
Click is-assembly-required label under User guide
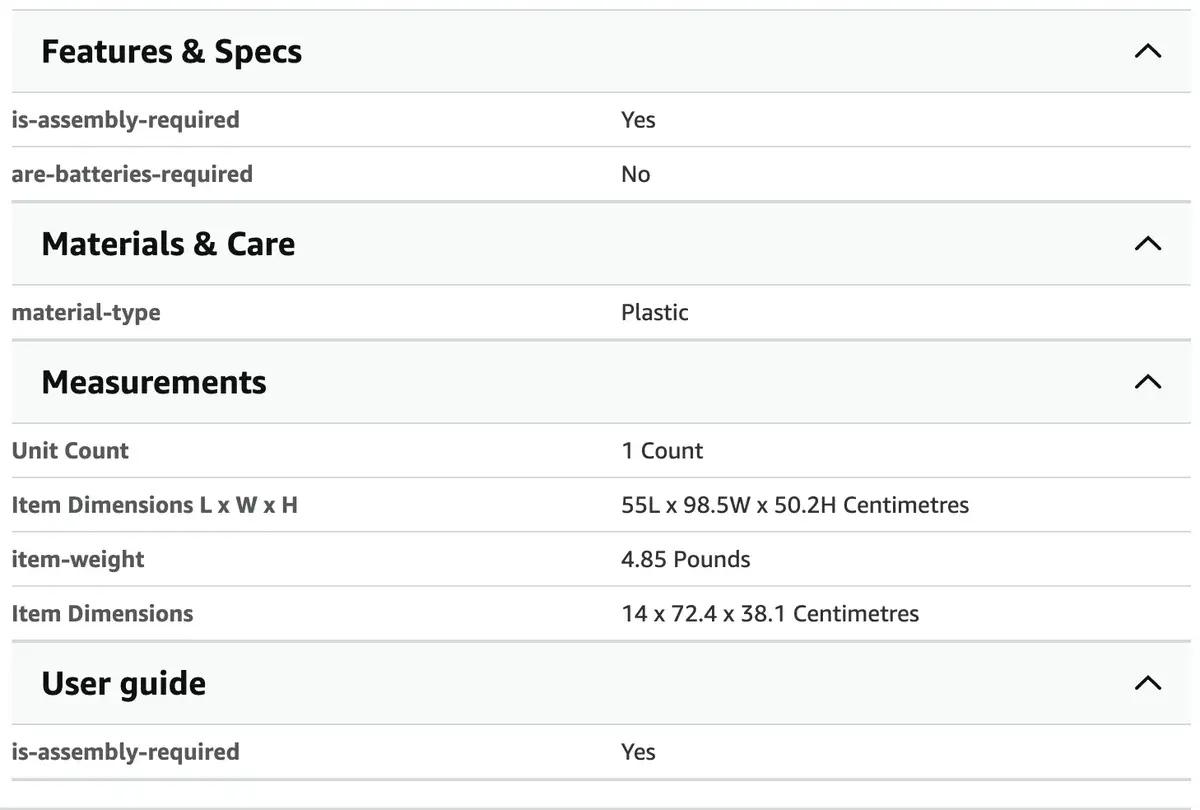tap(125, 751)
